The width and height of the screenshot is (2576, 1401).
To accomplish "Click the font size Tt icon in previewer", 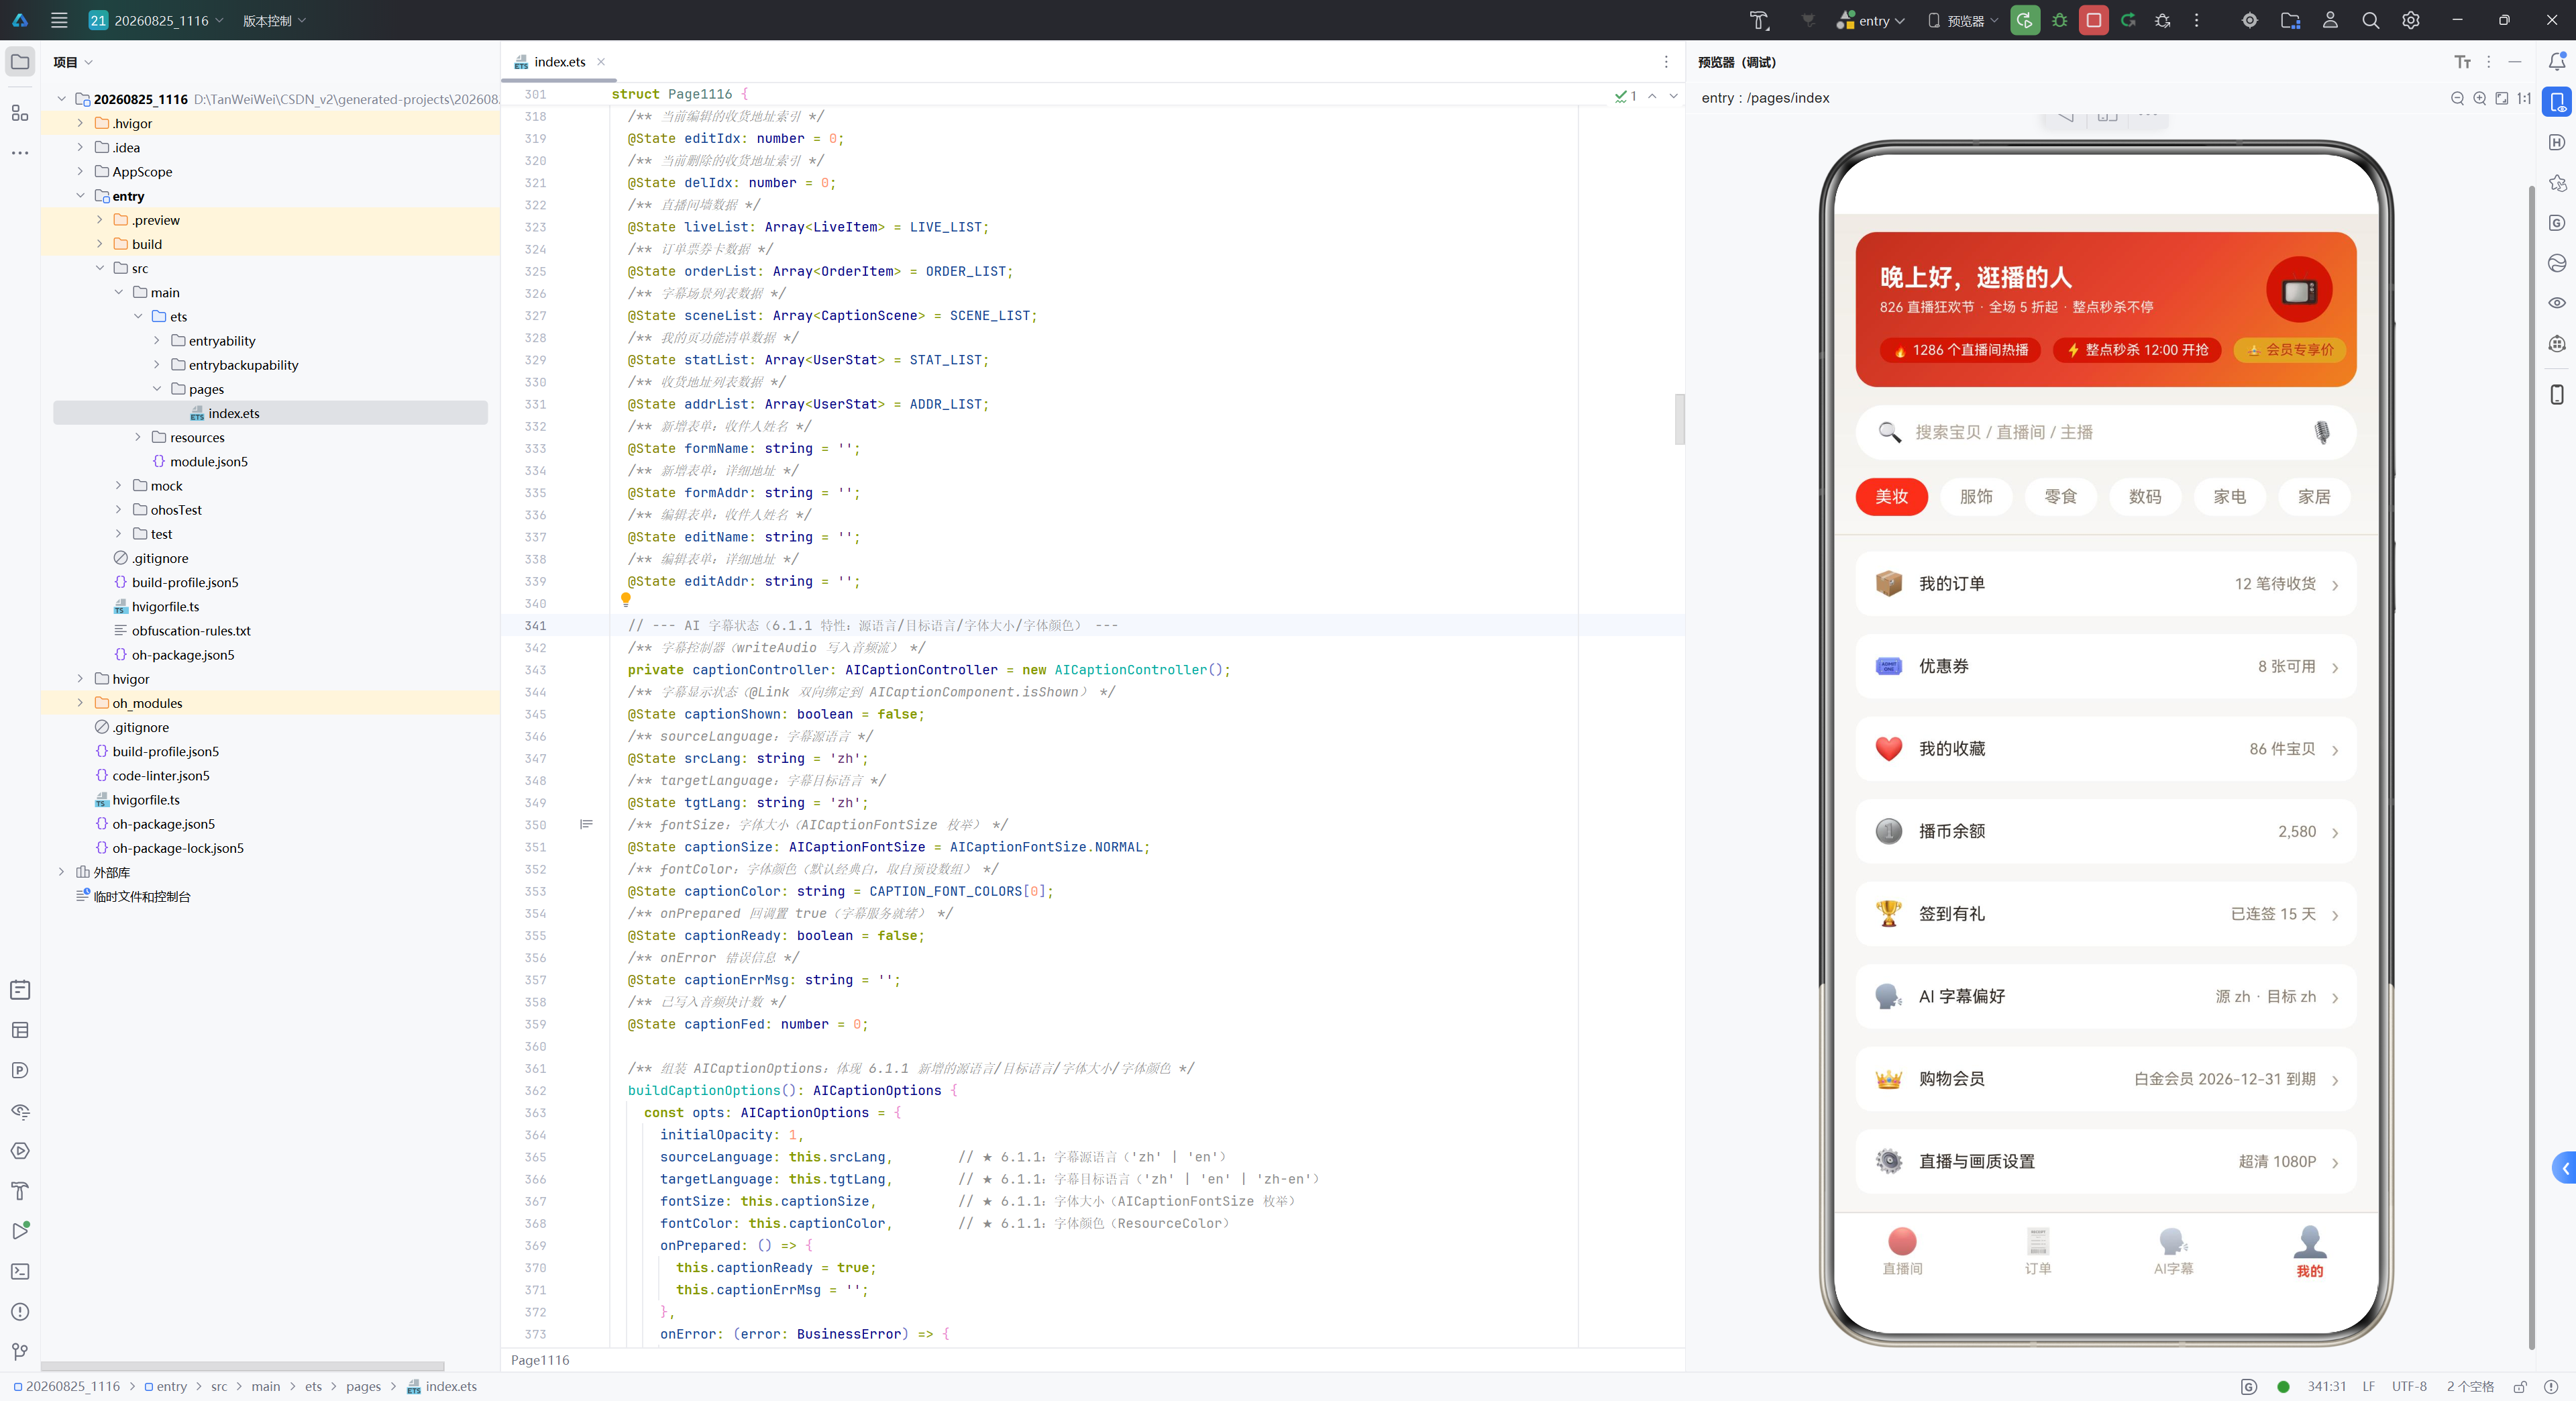I will [2462, 62].
